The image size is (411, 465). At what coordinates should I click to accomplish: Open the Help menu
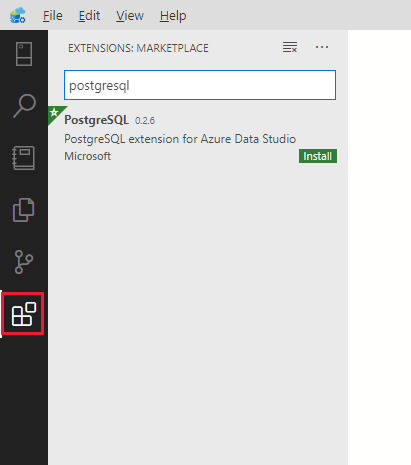[173, 16]
